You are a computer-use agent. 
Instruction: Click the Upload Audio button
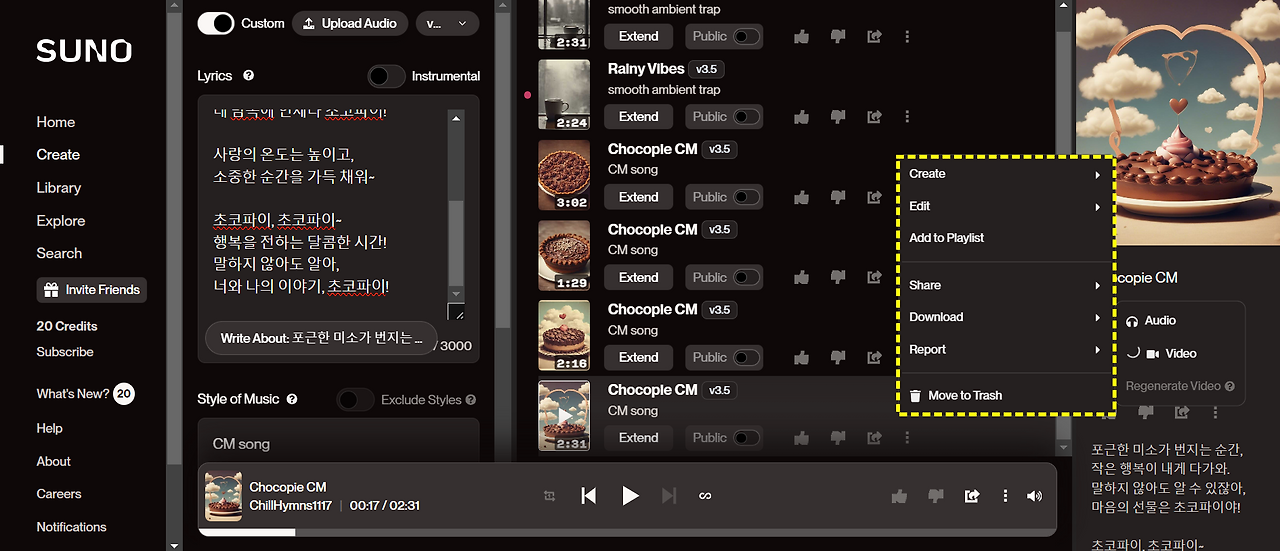[x=350, y=23]
